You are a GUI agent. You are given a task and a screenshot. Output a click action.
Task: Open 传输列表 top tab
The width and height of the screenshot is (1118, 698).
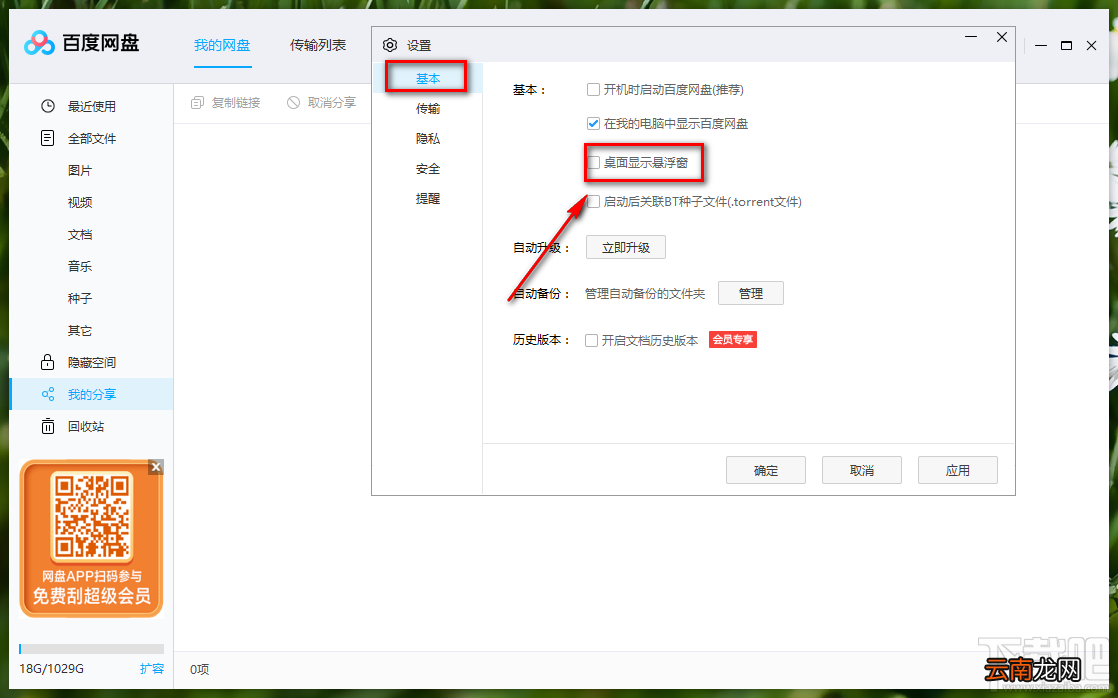coord(318,46)
